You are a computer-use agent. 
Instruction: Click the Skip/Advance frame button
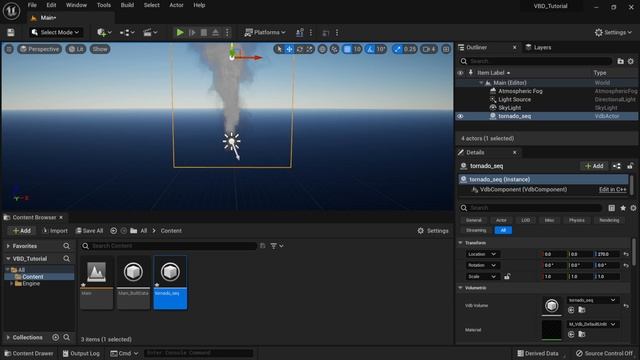tap(192, 32)
